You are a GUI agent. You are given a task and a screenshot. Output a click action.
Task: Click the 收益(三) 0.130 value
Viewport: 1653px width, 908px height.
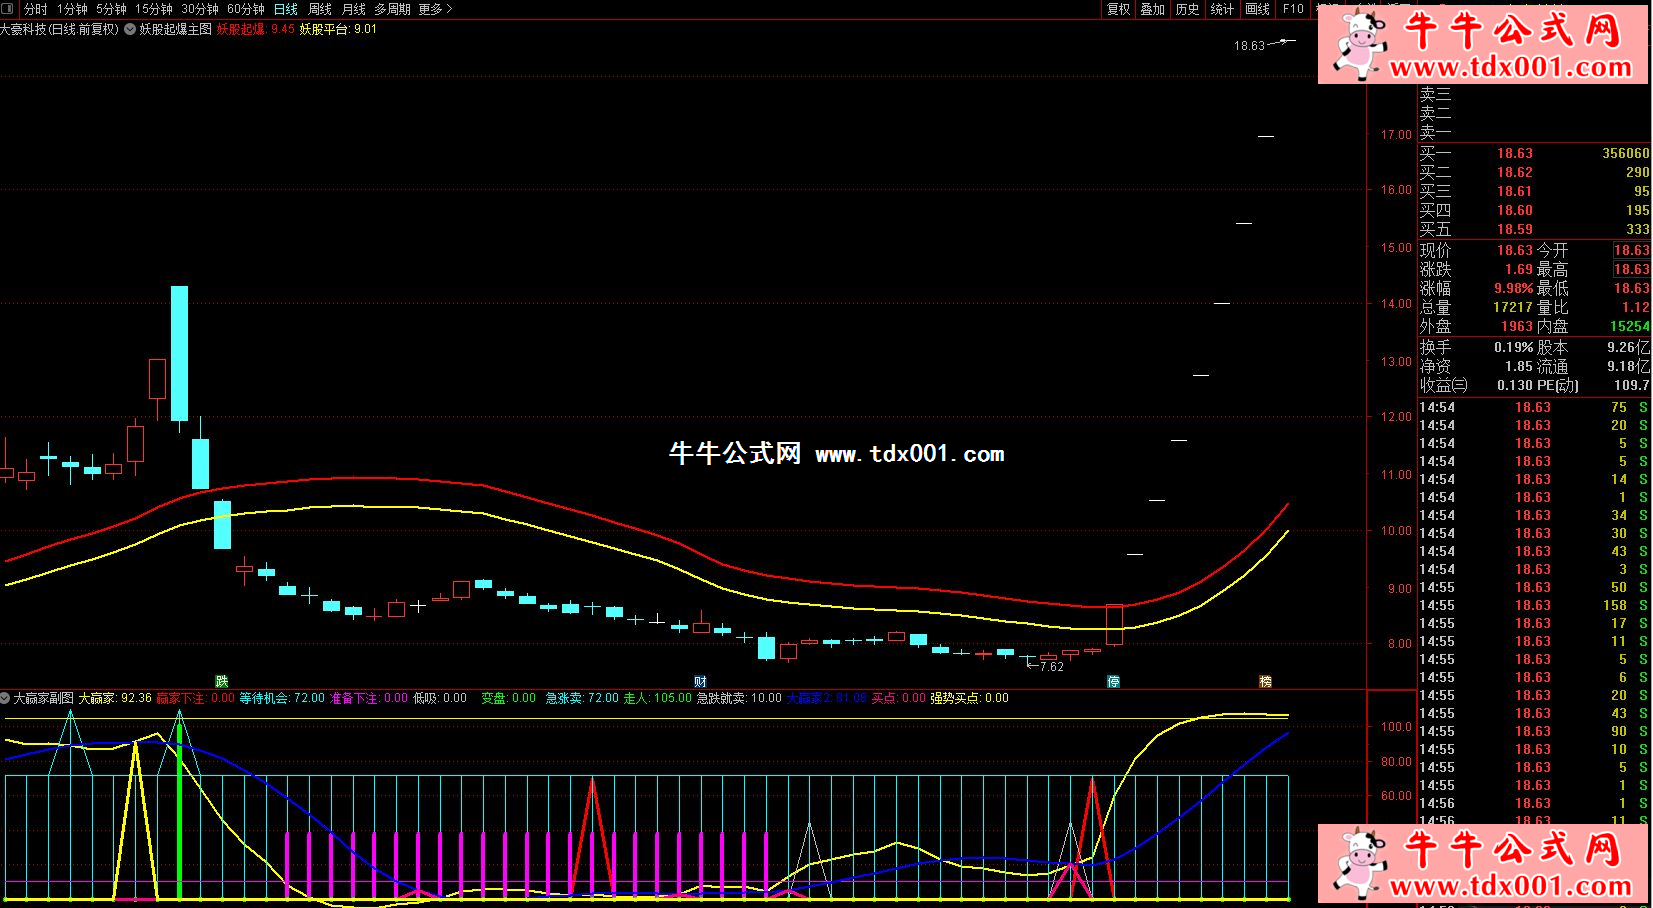tap(1516, 385)
